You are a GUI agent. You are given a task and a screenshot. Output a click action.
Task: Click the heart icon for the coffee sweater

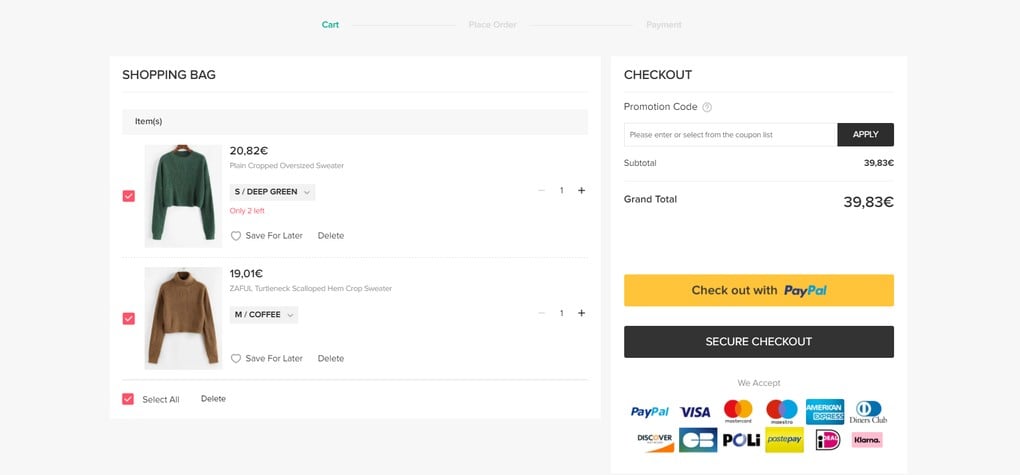236,358
